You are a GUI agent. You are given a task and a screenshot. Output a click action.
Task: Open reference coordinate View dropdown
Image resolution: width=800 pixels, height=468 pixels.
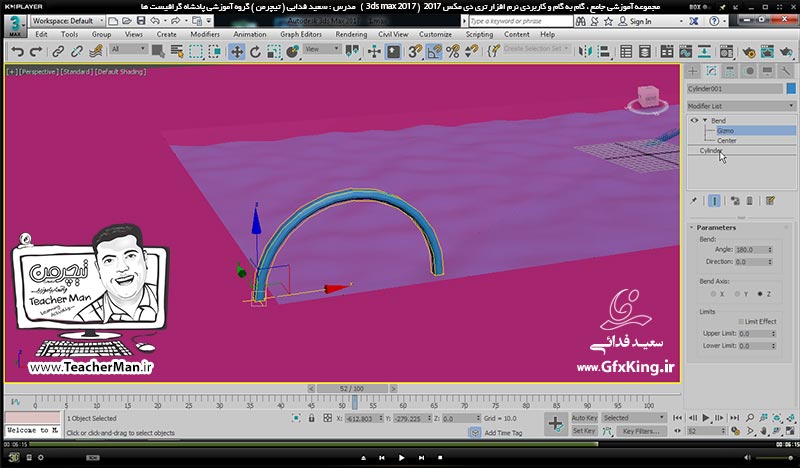322,49
